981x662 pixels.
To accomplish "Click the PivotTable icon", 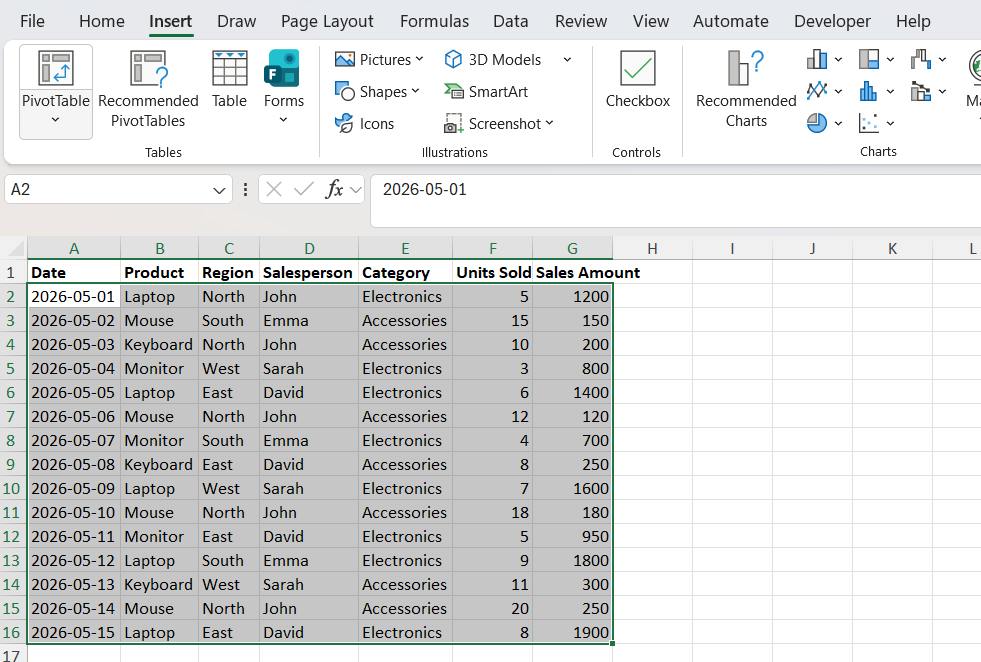I will (56, 68).
